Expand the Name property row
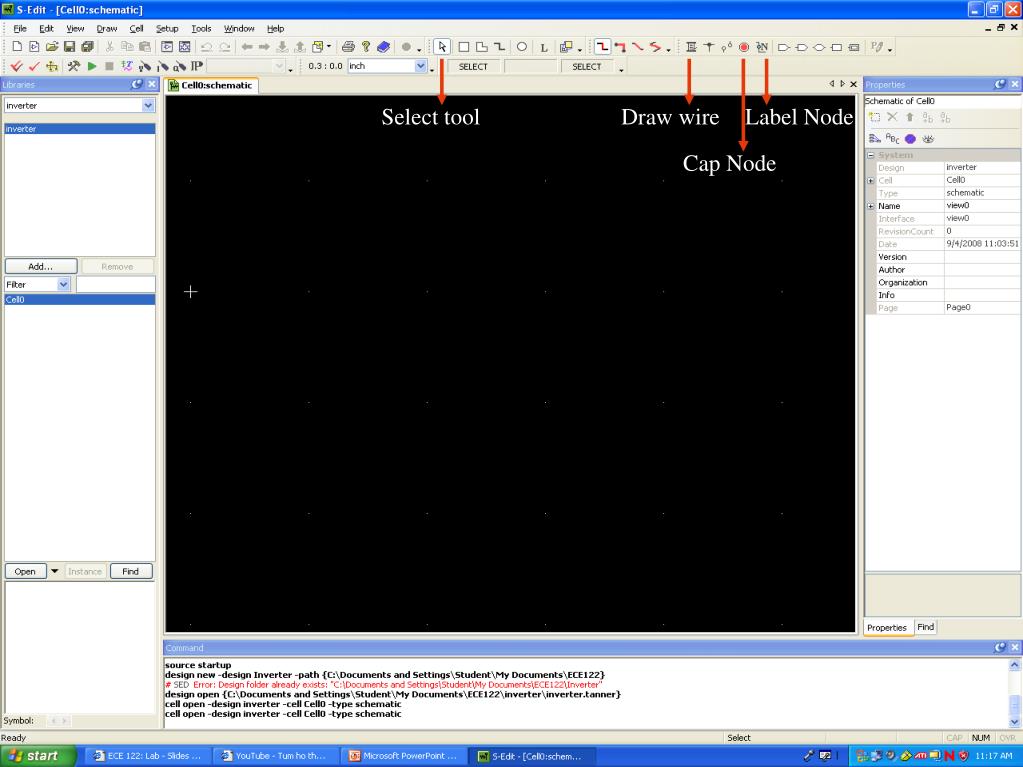 click(870, 206)
